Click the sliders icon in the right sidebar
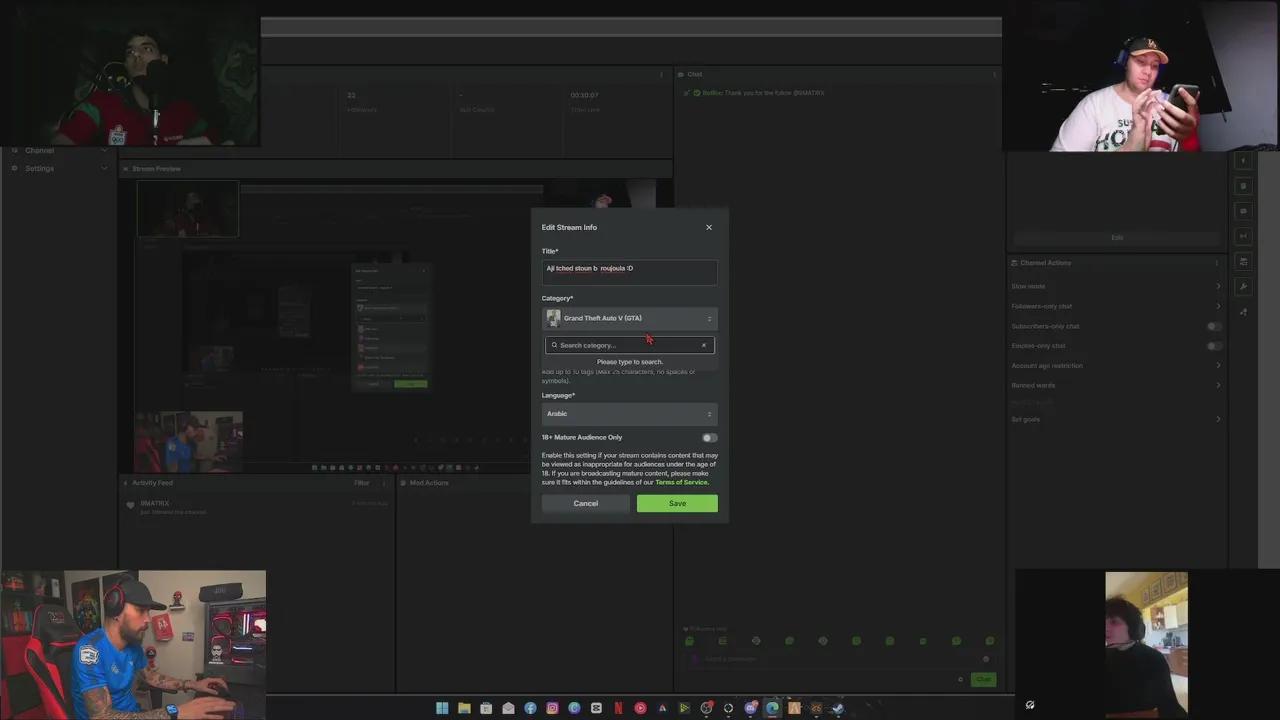Viewport: 1280px width, 720px height. (x=1244, y=261)
